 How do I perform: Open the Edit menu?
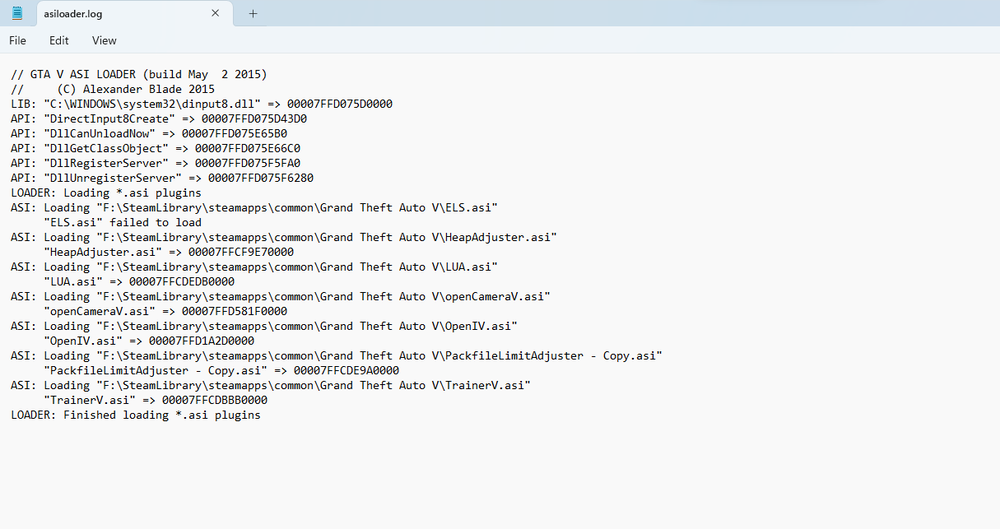tap(59, 41)
